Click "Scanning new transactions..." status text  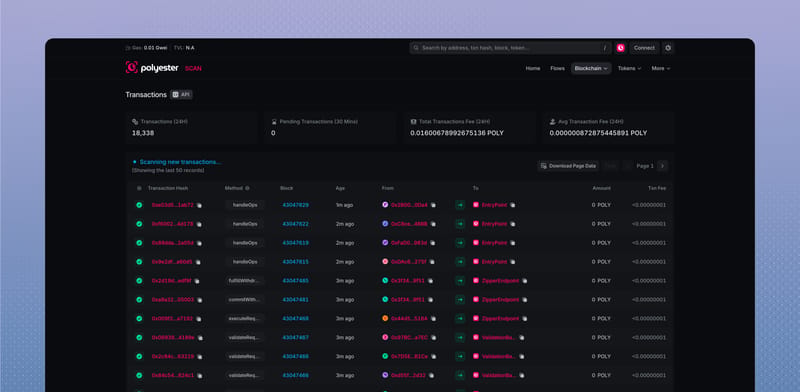(x=181, y=162)
